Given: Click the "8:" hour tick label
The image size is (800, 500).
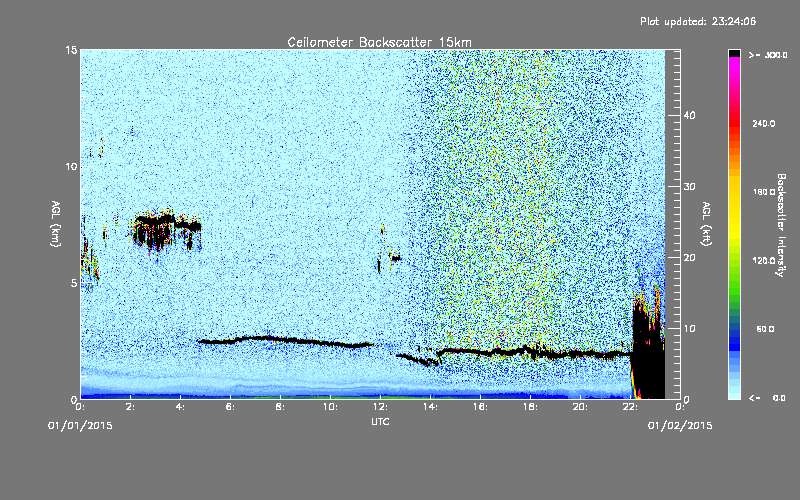Looking at the screenshot, I should pyautogui.click(x=280, y=407).
